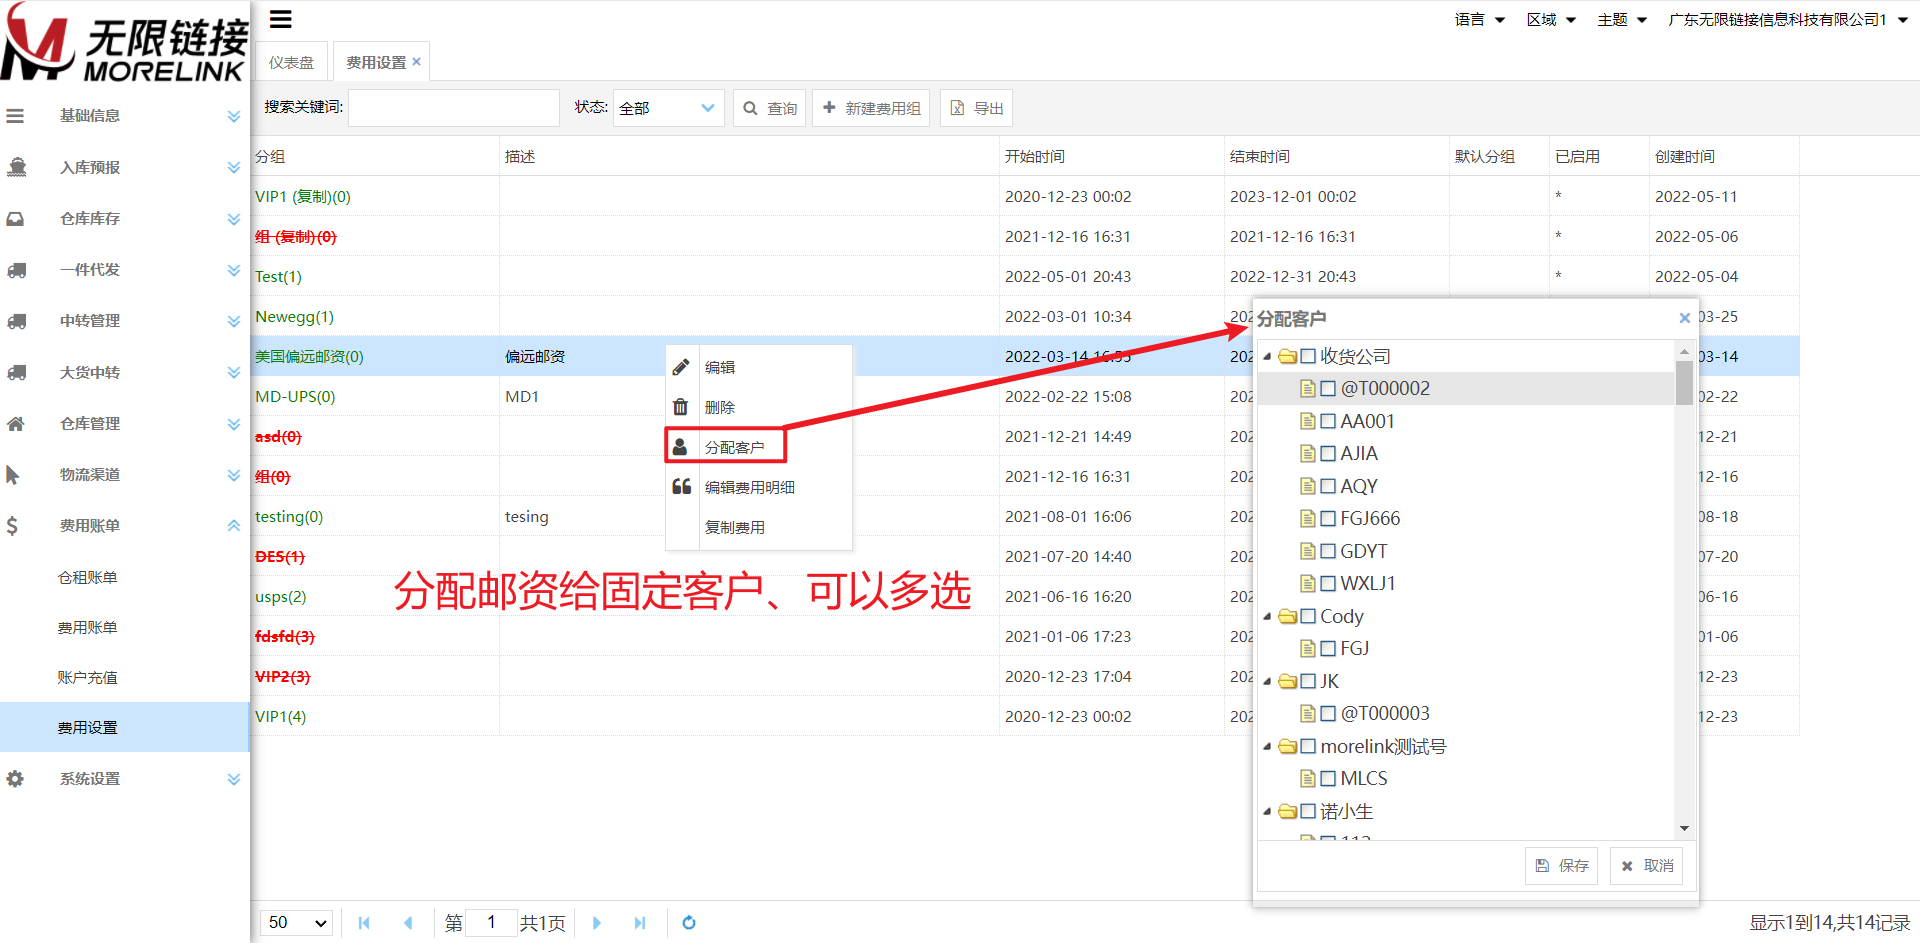The width and height of the screenshot is (1920, 943).
Task: Collapse the morelink测试号 tree node
Action: click(x=1267, y=746)
